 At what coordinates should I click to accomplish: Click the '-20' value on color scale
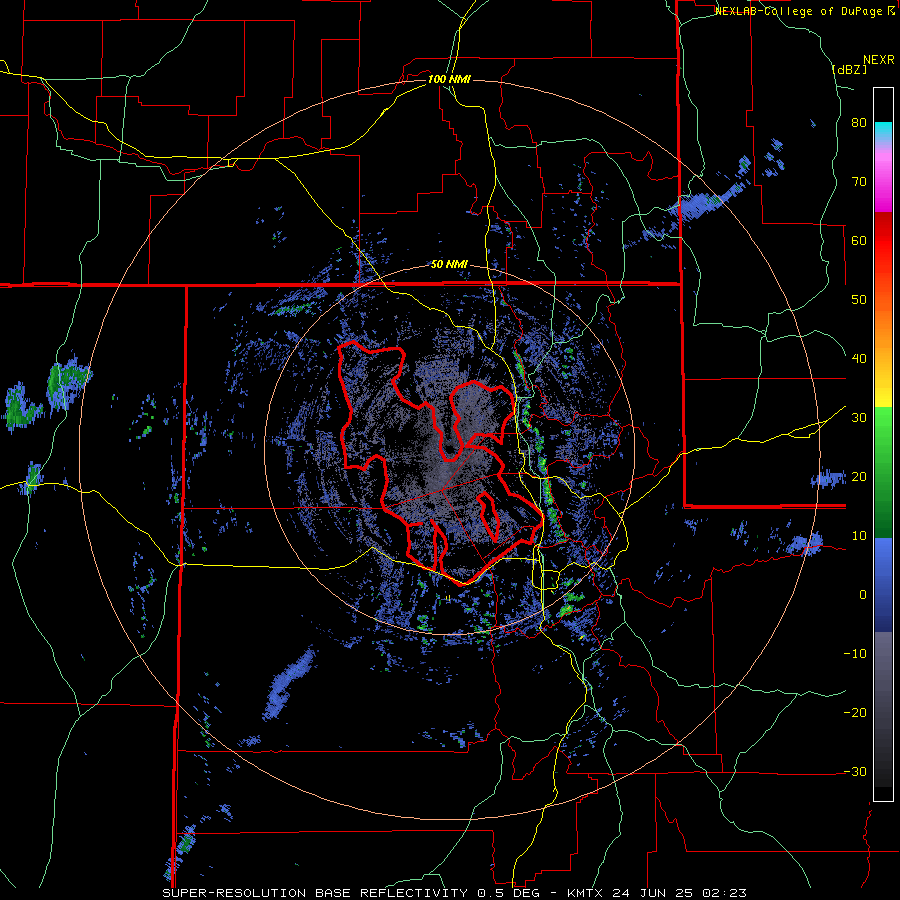click(x=855, y=712)
